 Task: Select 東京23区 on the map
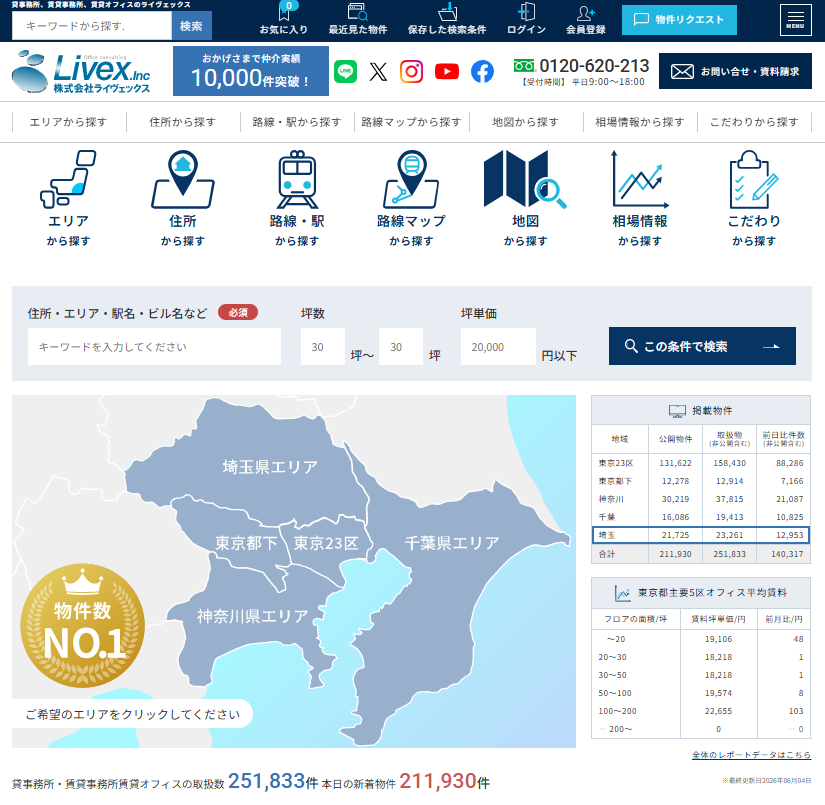point(326,543)
